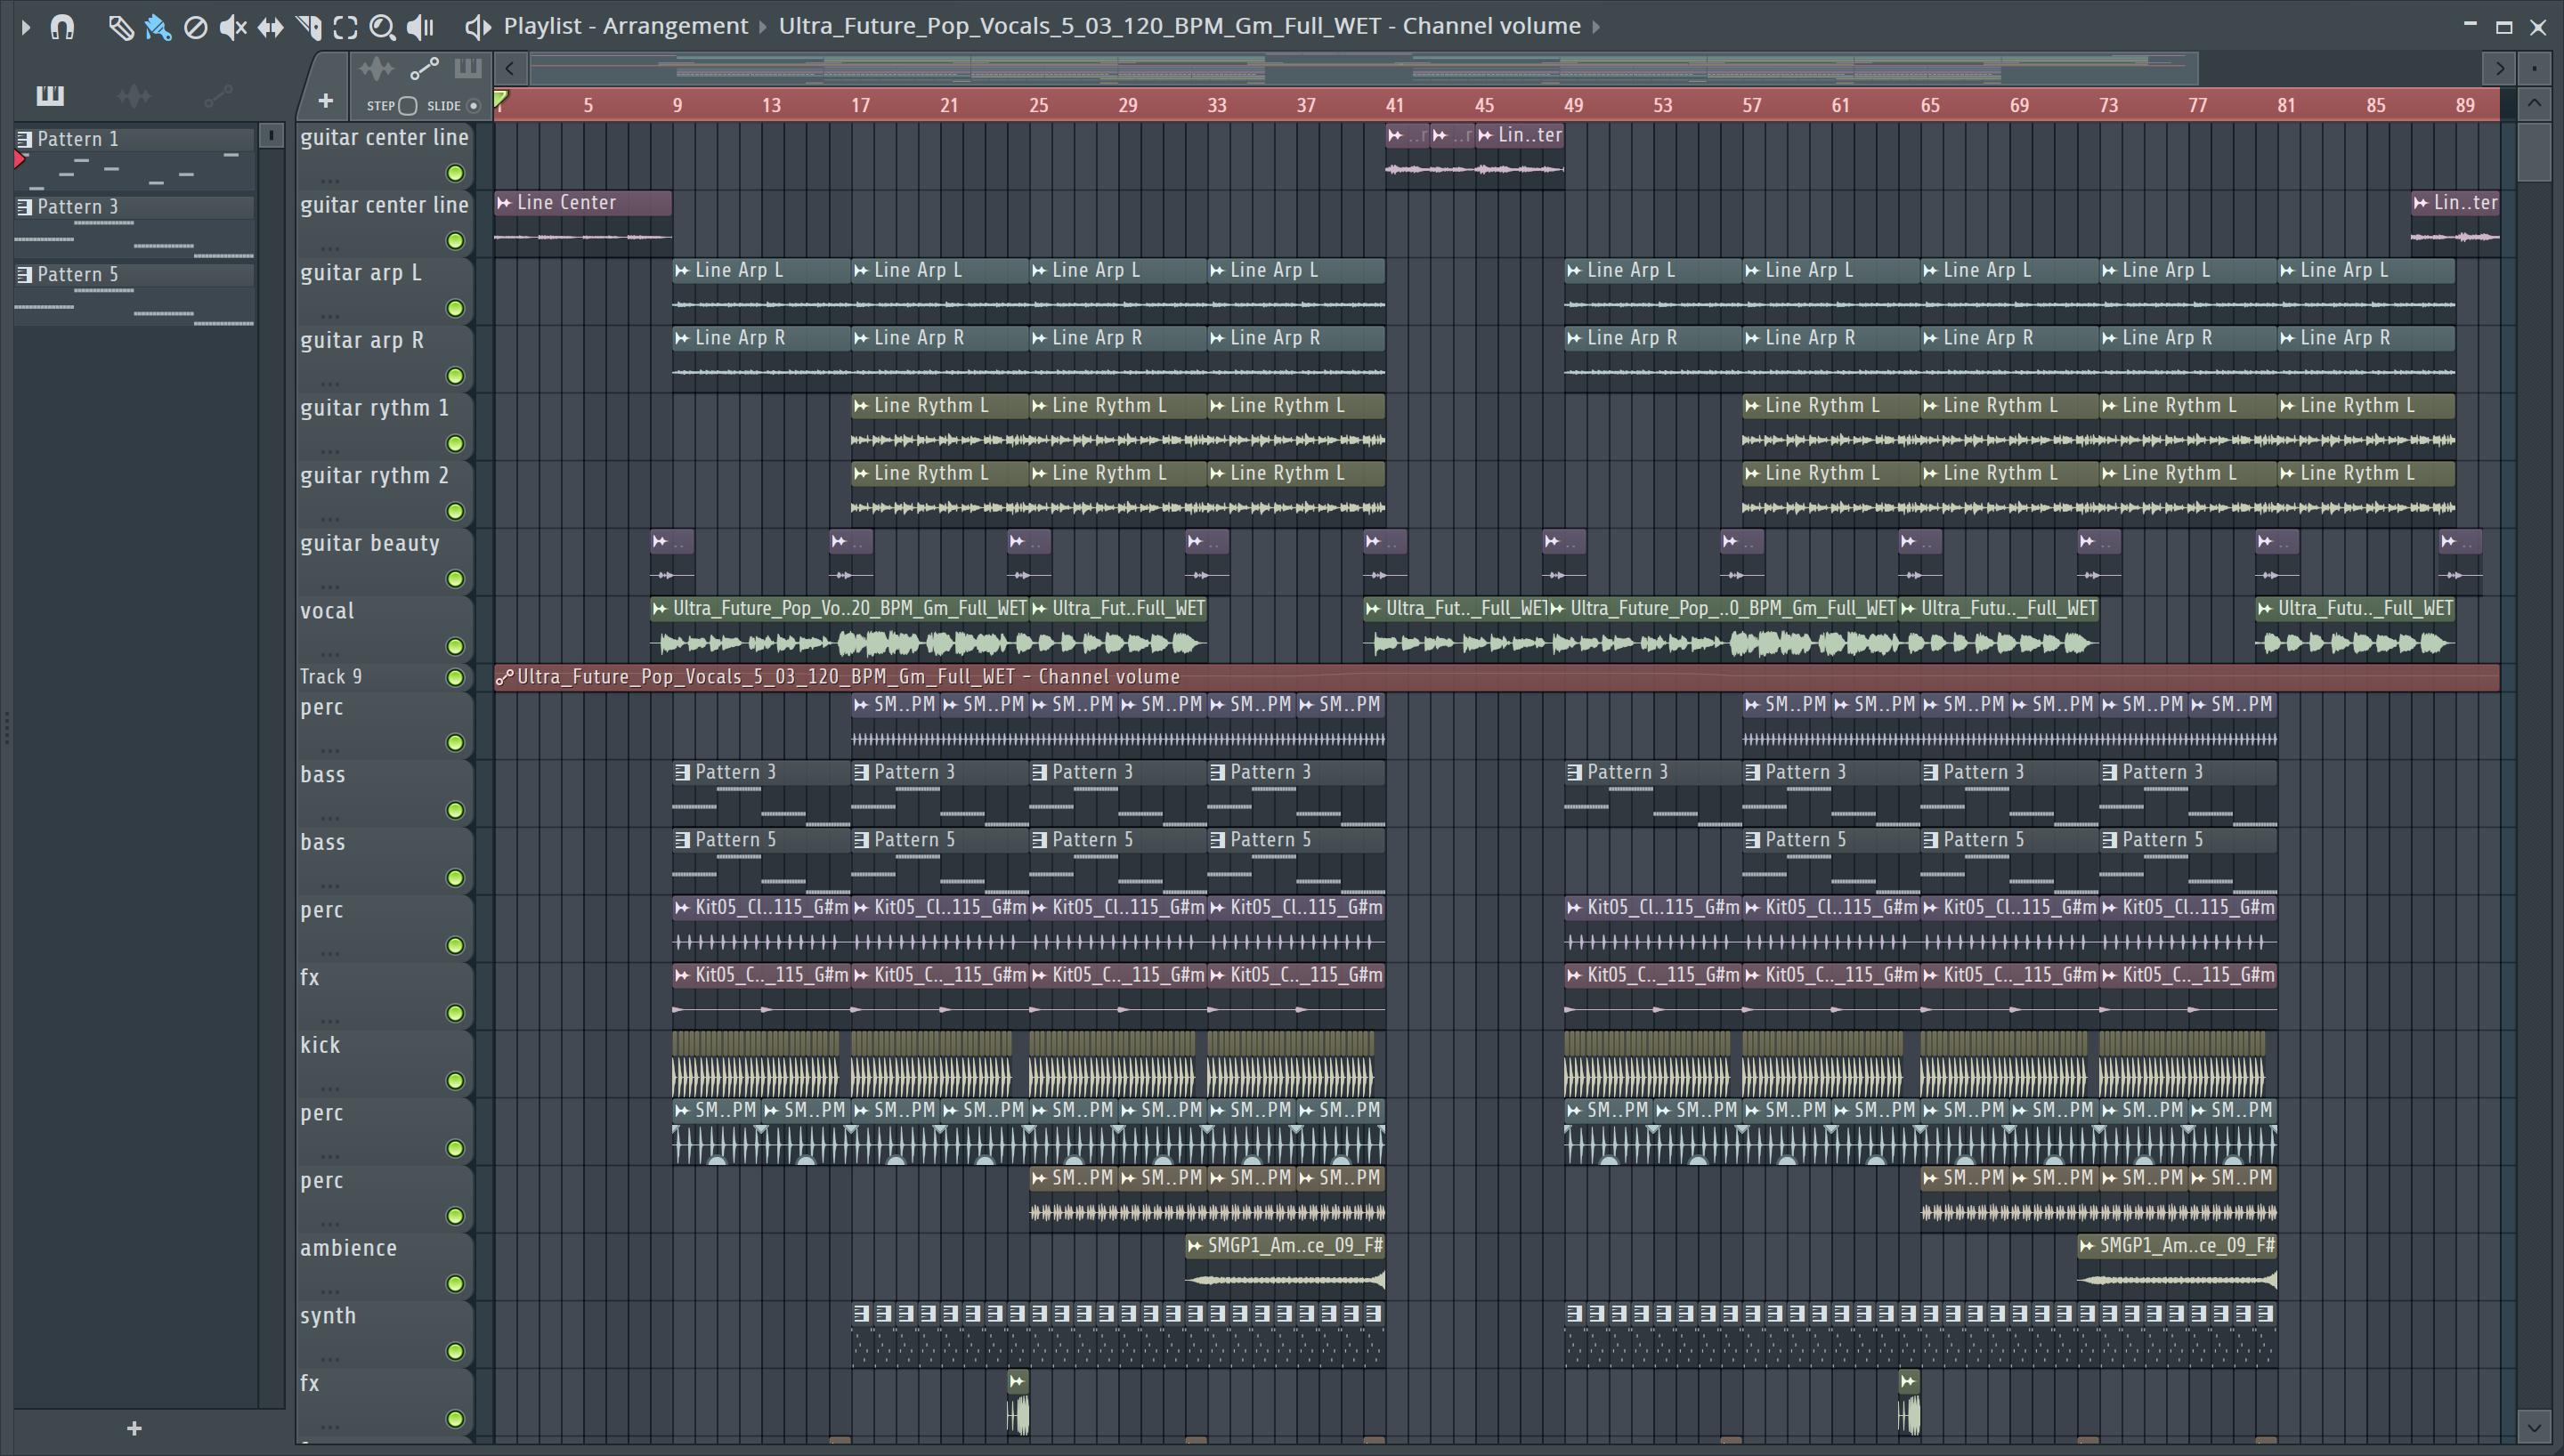Select the Mute tool speaker icon

point(232,27)
